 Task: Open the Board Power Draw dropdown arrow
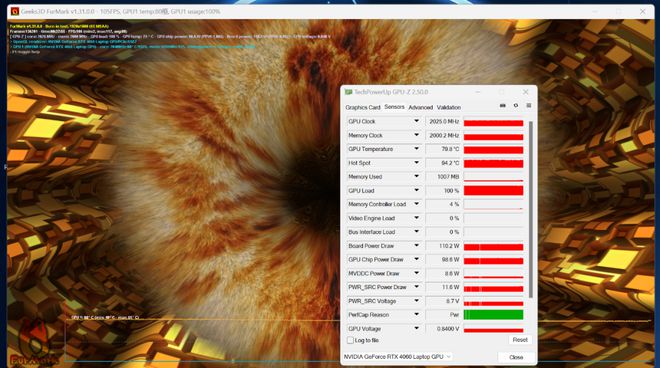416,246
